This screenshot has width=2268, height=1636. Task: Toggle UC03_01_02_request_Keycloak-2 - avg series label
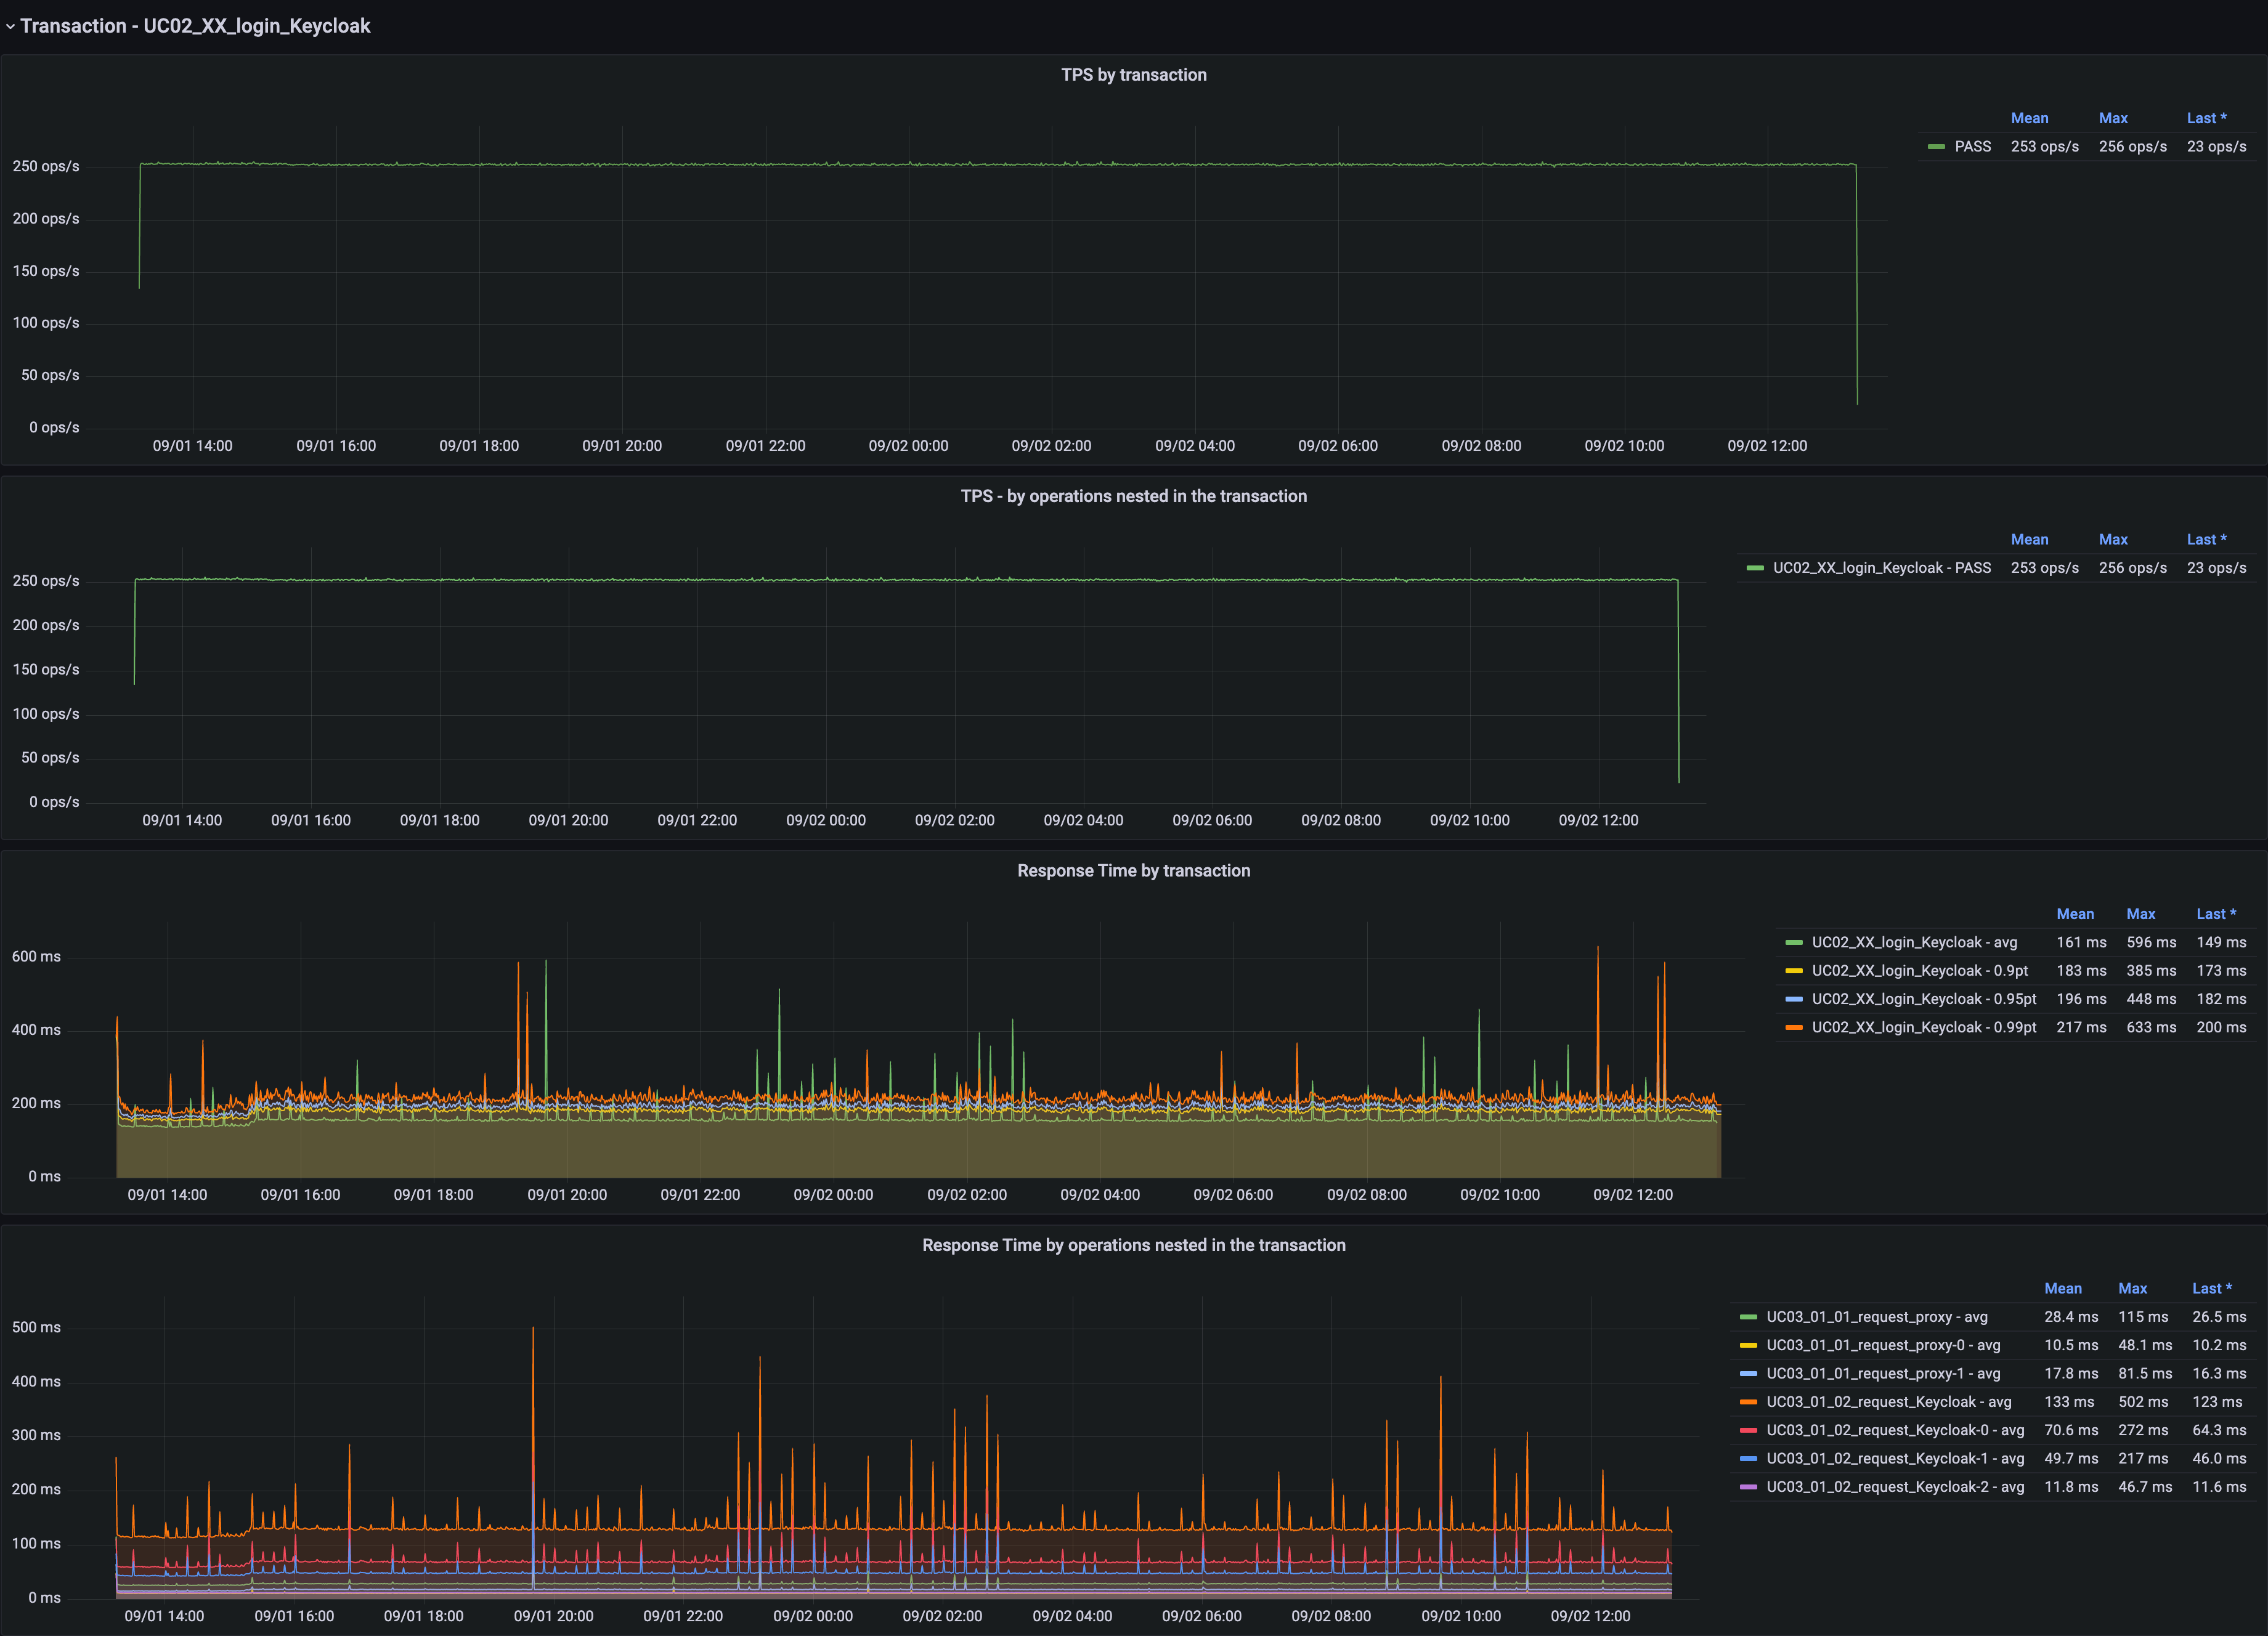(x=1895, y=1487)
